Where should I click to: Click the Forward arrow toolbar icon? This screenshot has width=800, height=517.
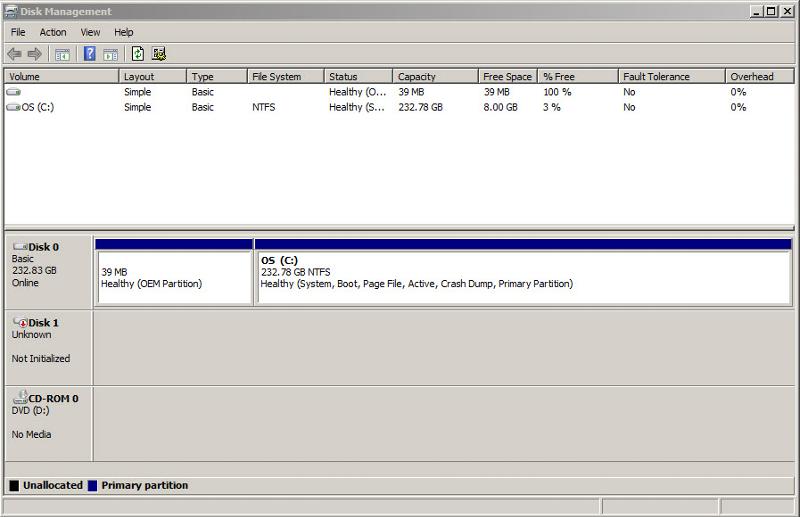(34, 54)
